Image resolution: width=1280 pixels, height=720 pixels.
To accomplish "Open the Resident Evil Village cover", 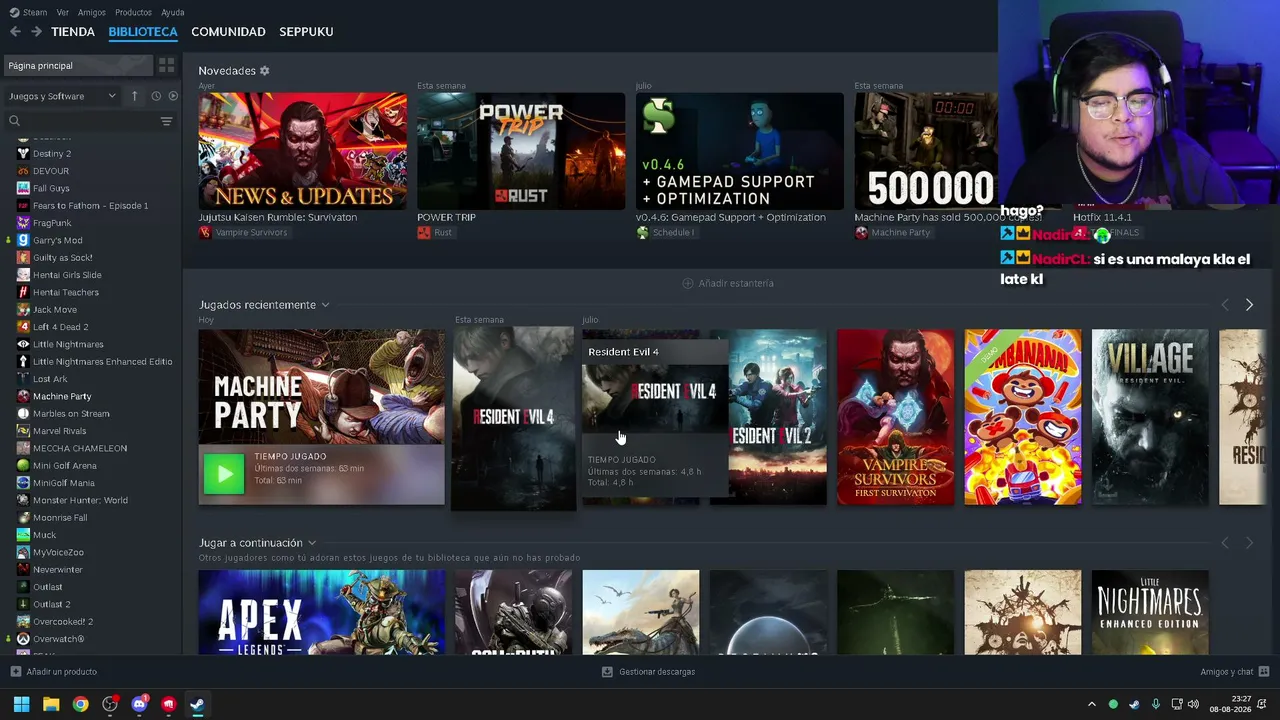I will [1150, 417].
